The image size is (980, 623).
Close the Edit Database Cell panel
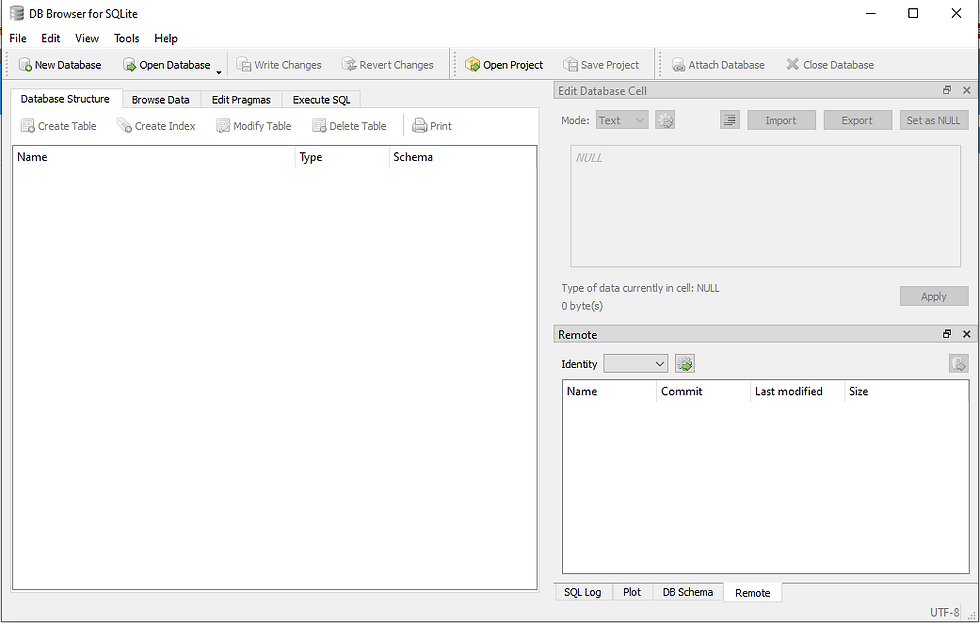966,91
